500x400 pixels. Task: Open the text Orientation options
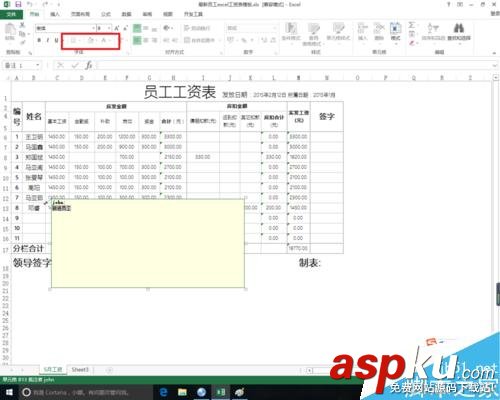pos(167,28)
